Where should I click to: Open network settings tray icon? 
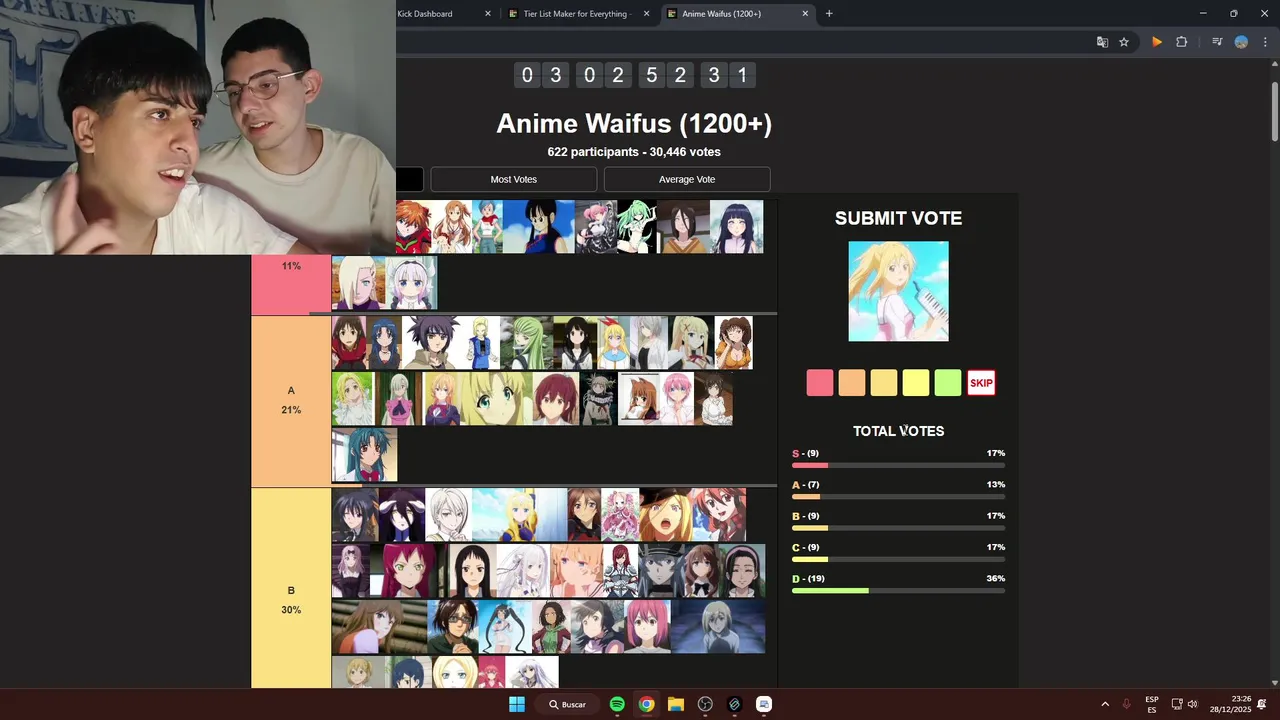(1177, 704)
